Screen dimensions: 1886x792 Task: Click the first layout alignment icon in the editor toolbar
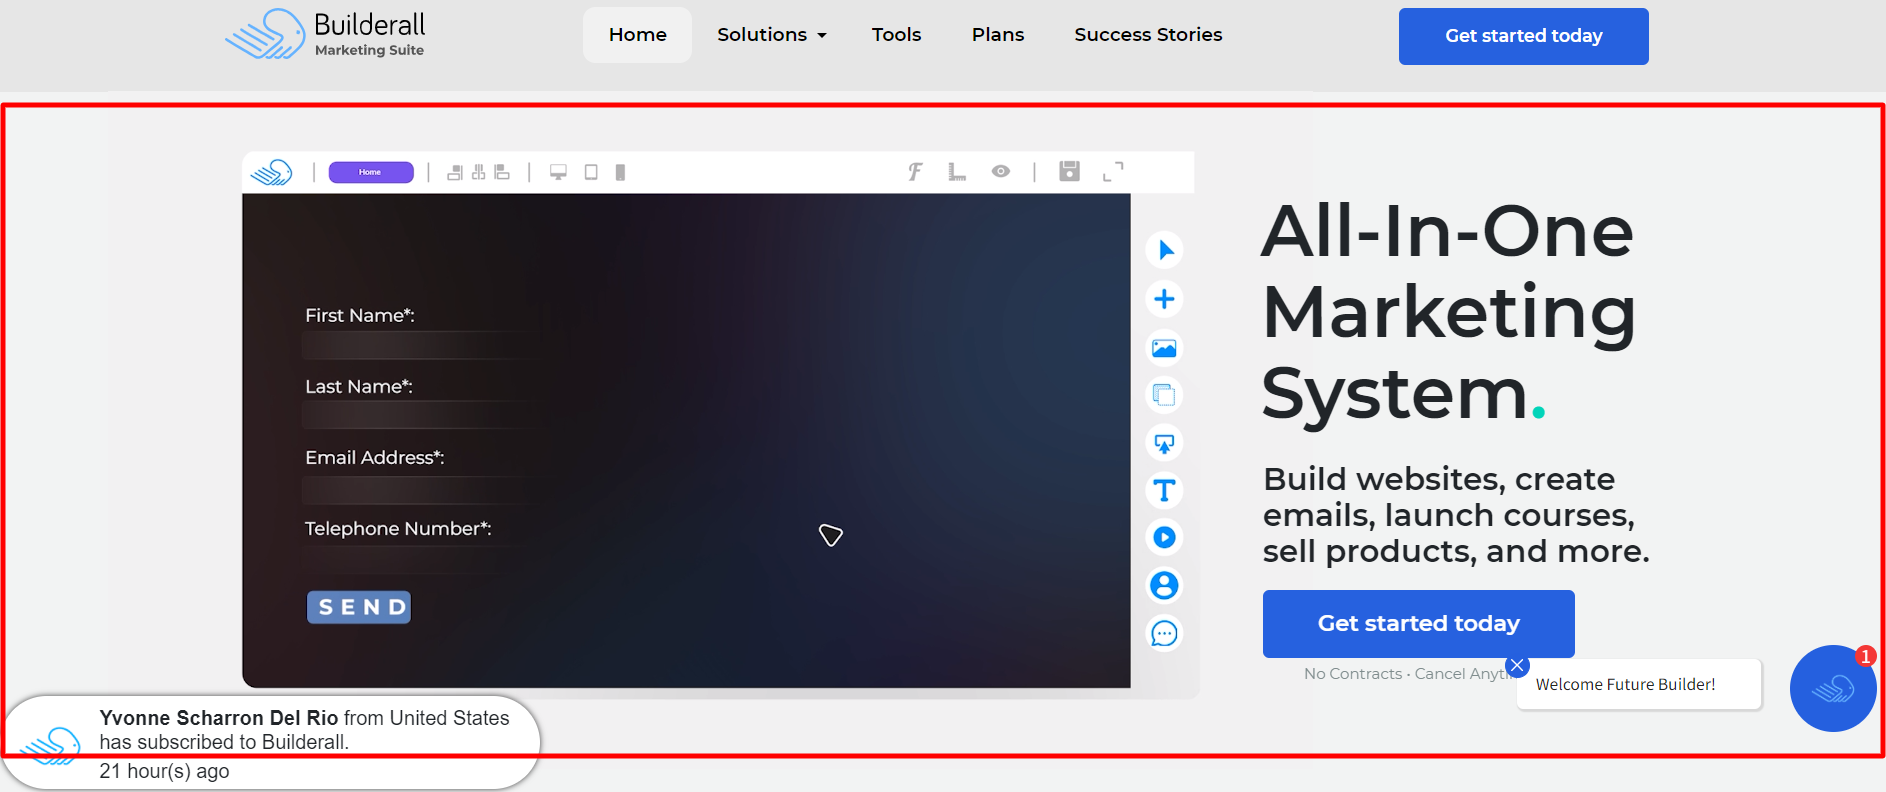[x=455, y=172]
